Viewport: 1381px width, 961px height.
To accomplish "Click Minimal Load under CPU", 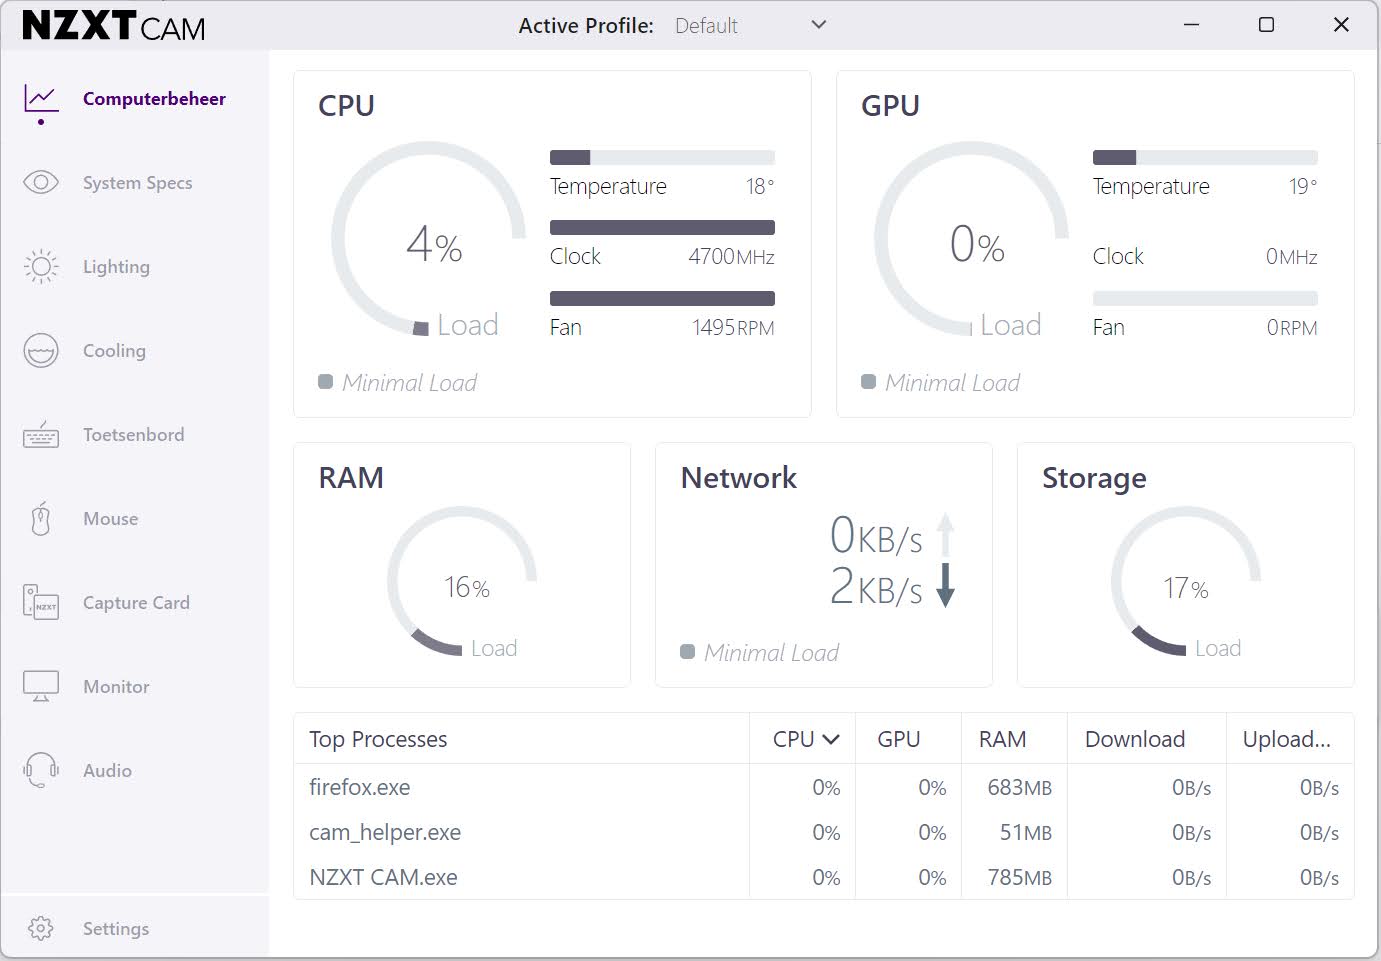I will pos(409,382).
